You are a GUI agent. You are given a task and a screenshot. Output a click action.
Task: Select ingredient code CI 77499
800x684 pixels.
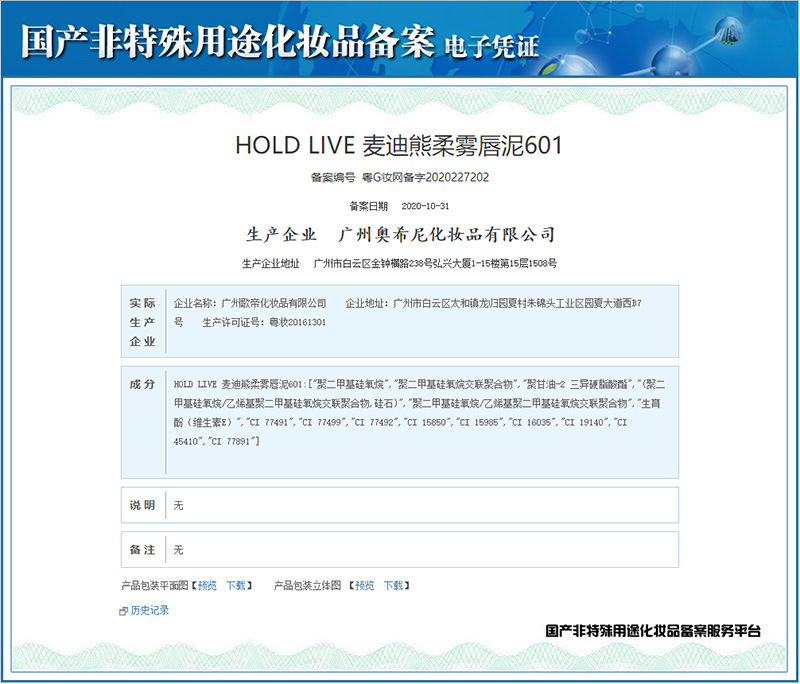pyautogui.click(x=323, y=422)
